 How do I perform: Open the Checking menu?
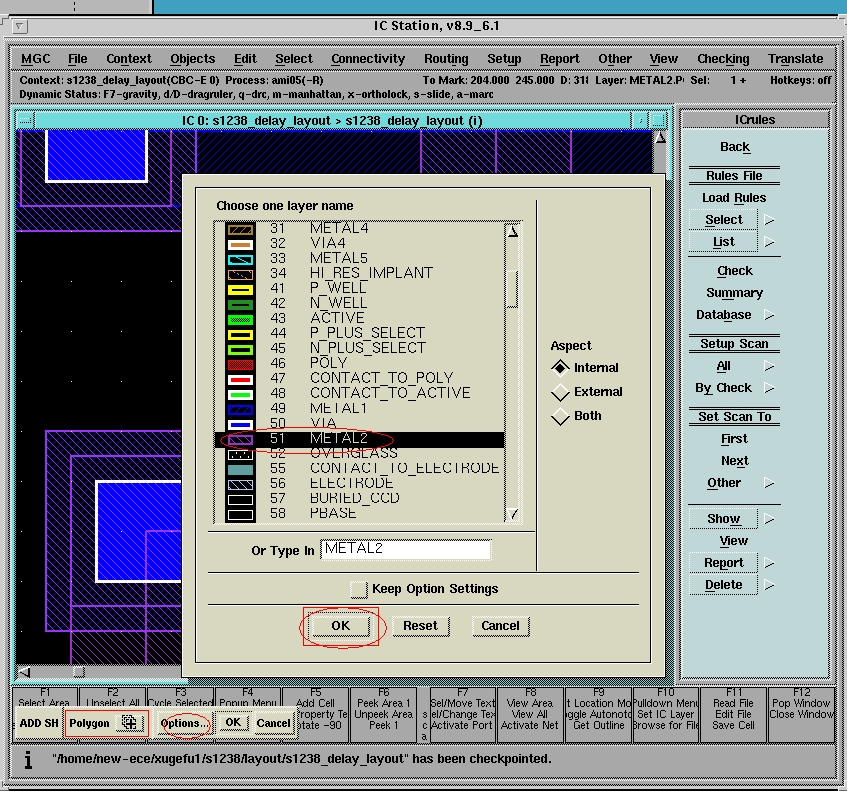pyautogui.click(x=722, y=59)
